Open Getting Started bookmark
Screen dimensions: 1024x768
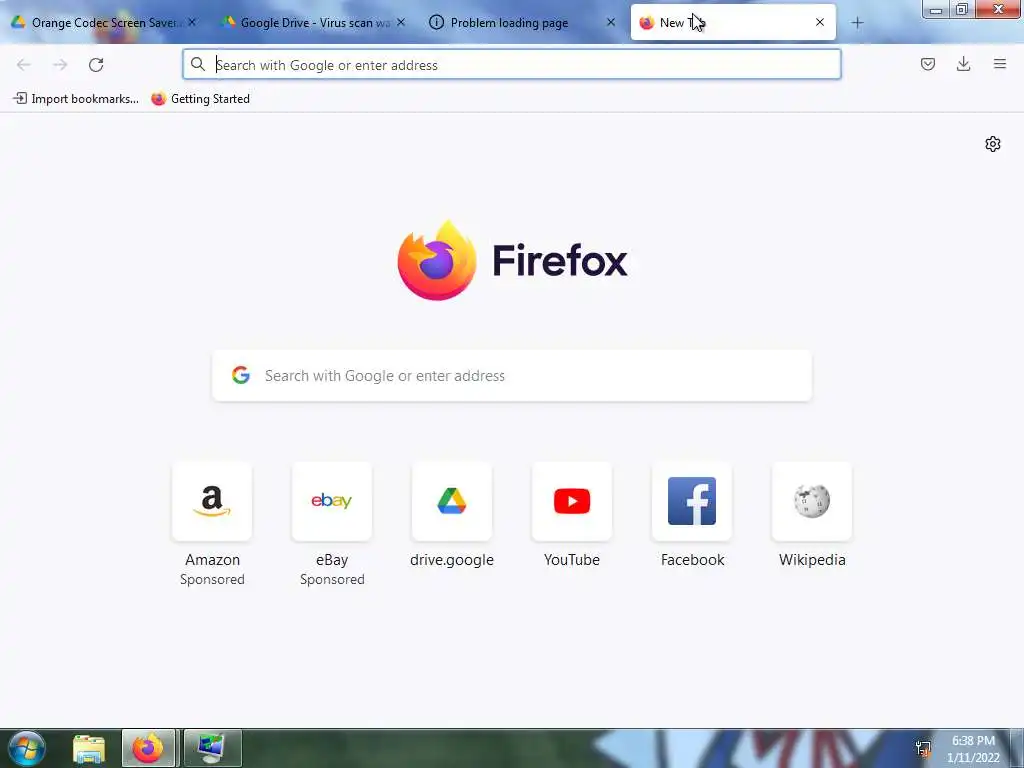click(x=200, y=99)
